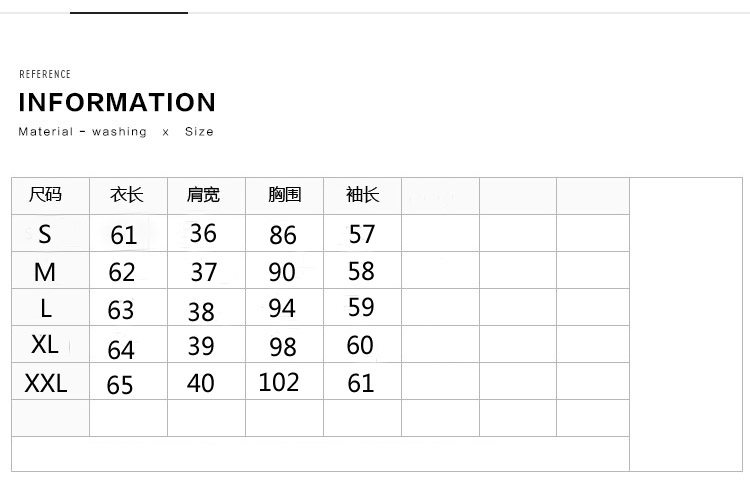This screenshot has width=750, height=484.
Task: Select the XL row label
Action: [45, 345]
